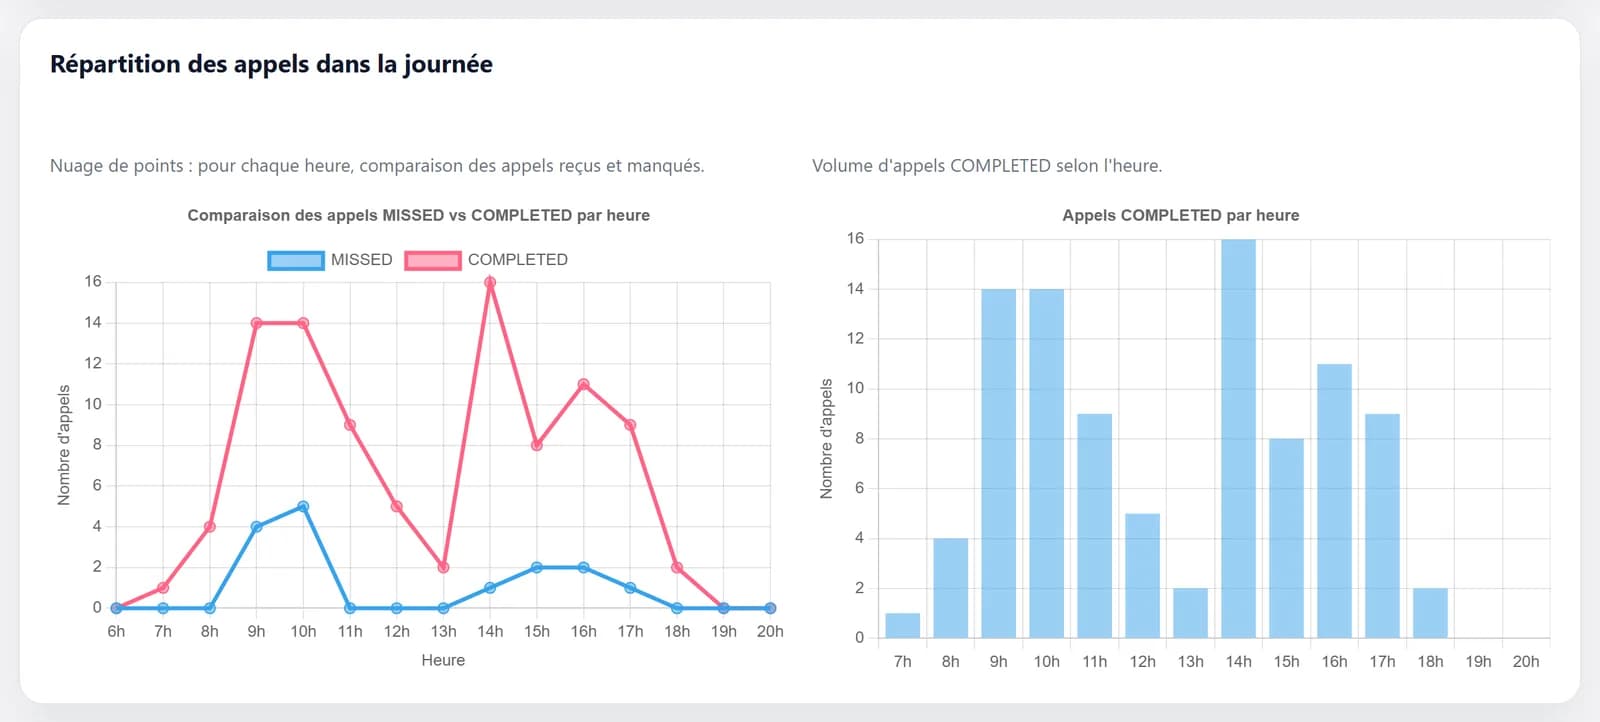The height and width of the screenshot is (722, 1600).
Task: Click the COMPLETED line point at 8h
Action: coord(209,526)
